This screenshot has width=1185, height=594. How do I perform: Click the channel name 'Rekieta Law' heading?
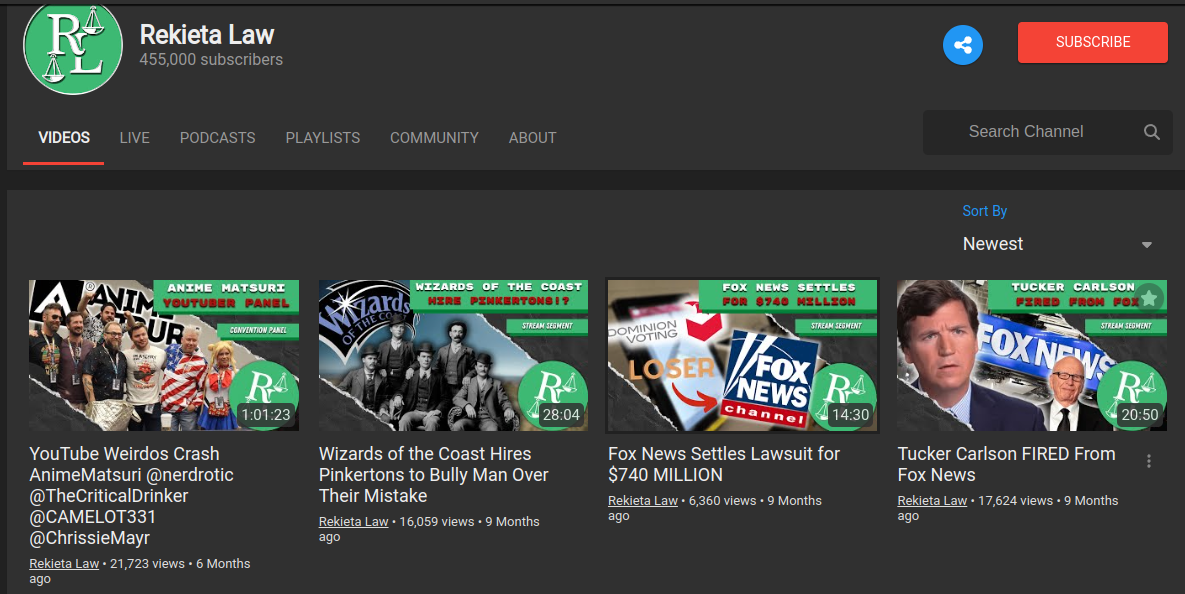point(206,35)
